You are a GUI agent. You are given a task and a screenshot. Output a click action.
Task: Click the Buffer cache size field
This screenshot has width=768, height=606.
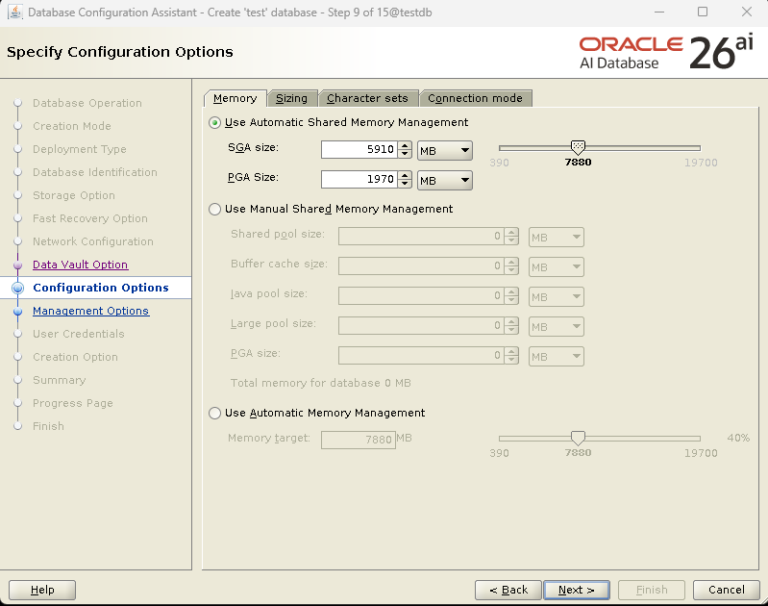[x=421, y=266]
